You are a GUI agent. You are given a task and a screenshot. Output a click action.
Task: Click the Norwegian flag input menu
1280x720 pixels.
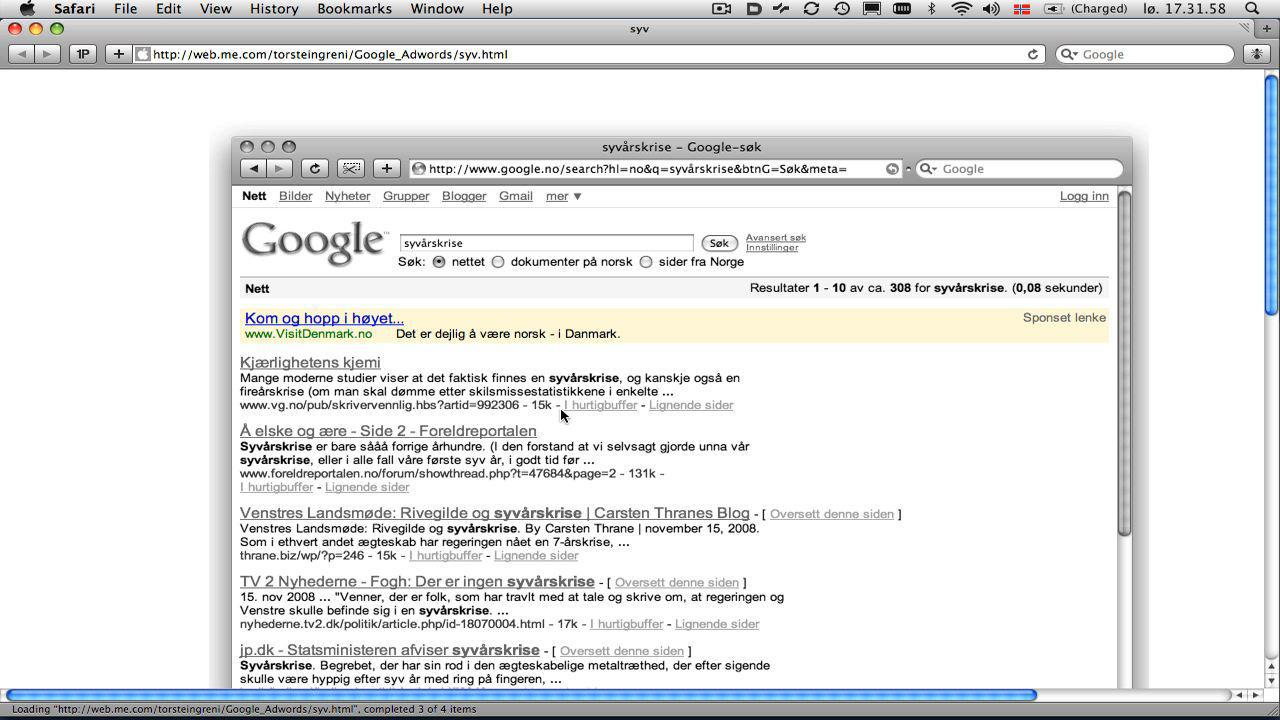coord(1022,9)
